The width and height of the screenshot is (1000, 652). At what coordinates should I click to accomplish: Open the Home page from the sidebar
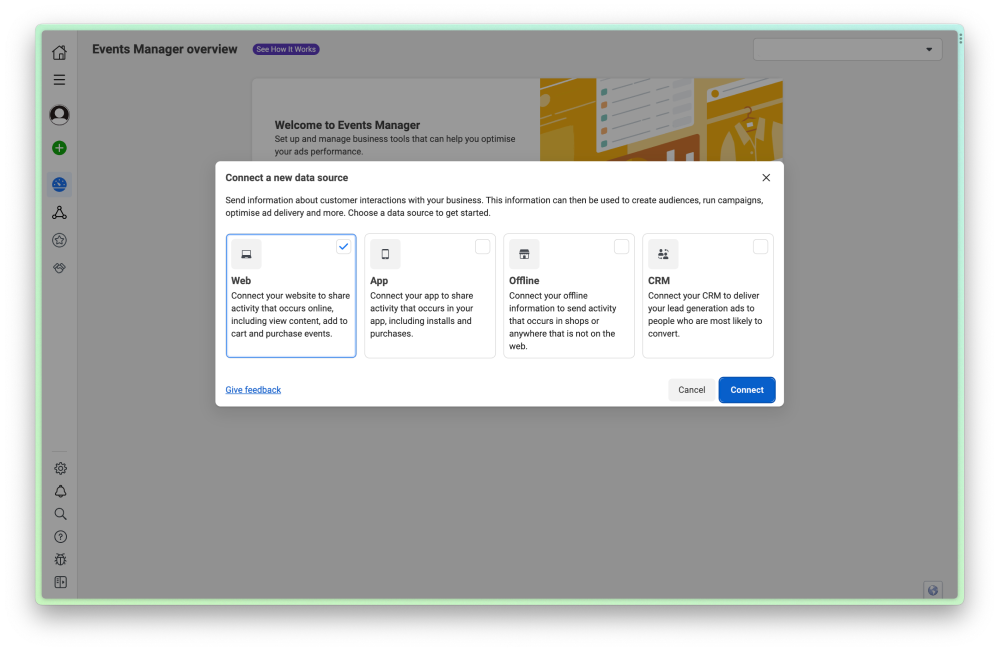(59, 52)
